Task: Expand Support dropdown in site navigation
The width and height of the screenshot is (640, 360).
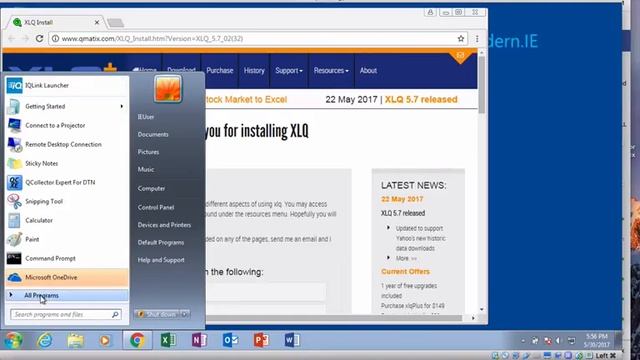Action: (289, 71)
